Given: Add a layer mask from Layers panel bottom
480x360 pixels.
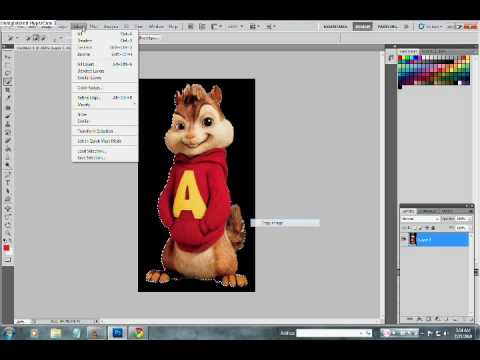Looking at the screenshot, I should [x=429, y=319].
